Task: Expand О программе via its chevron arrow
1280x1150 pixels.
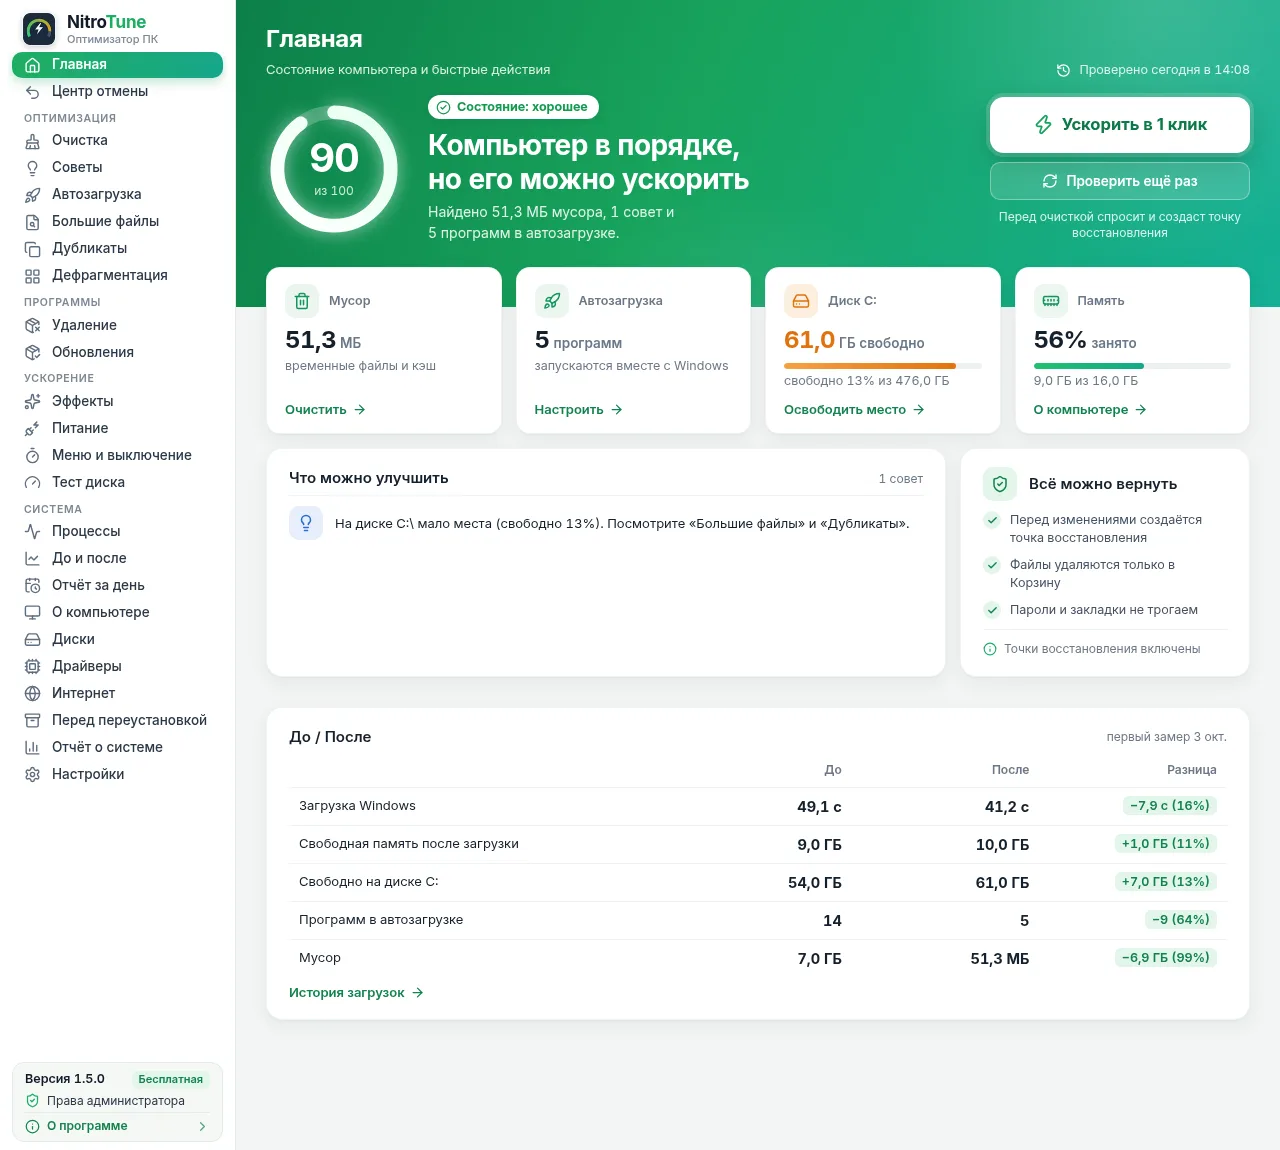Action: click(x=202, y=1126)
